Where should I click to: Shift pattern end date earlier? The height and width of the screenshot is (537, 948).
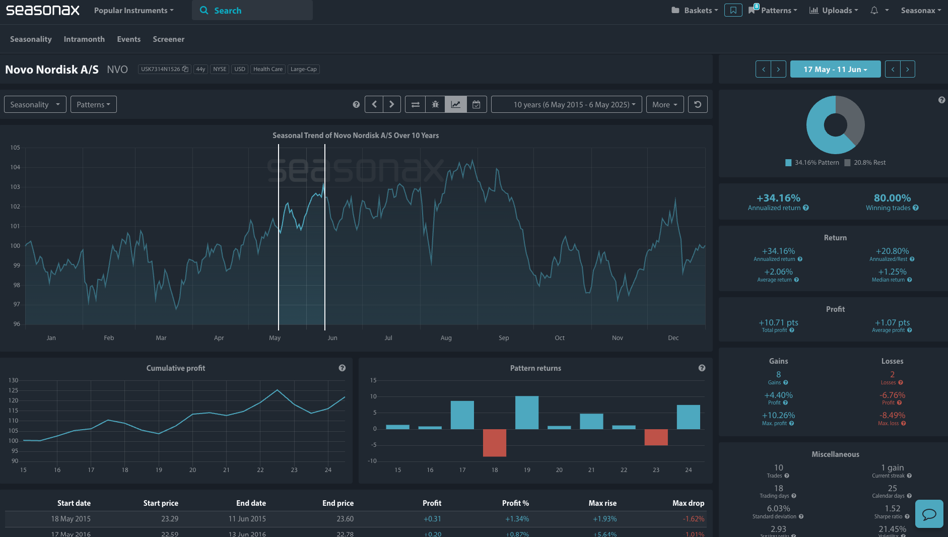tap(892, 70)
